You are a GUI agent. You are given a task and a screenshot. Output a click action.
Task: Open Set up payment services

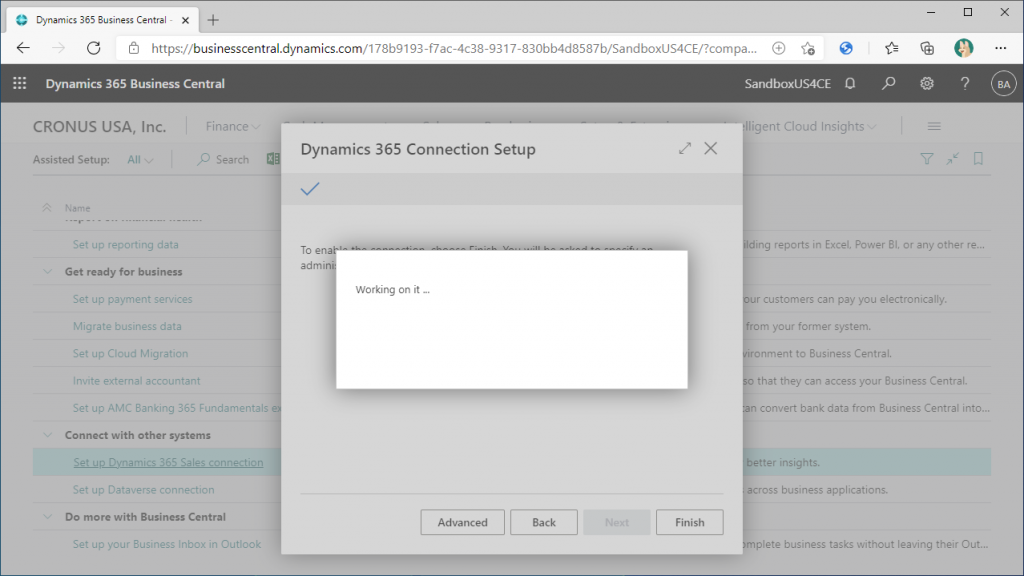(x=133, y=299)
